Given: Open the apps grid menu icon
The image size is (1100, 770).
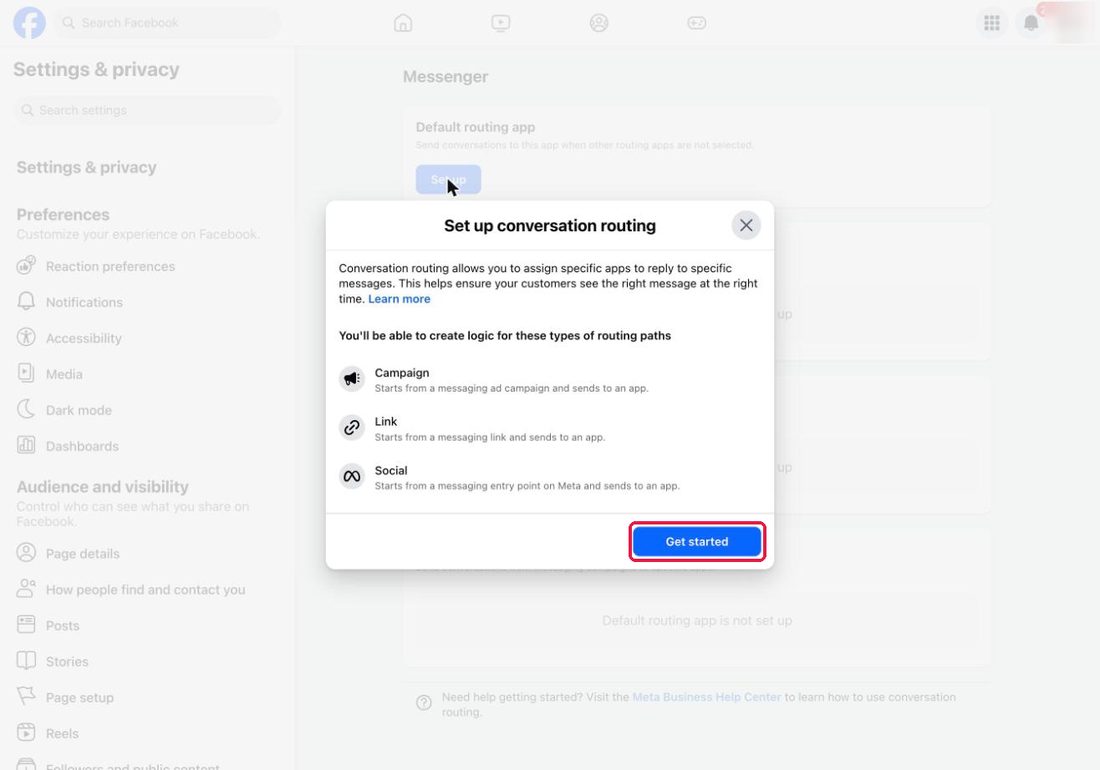Looking at the screenshot, I should 991,23.
